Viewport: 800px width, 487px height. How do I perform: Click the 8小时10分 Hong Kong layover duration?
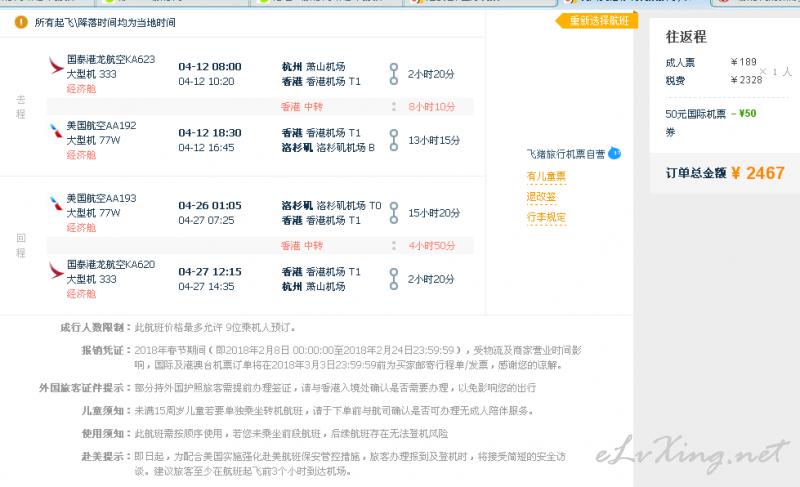pyautogui.click(x=432, y=107)
